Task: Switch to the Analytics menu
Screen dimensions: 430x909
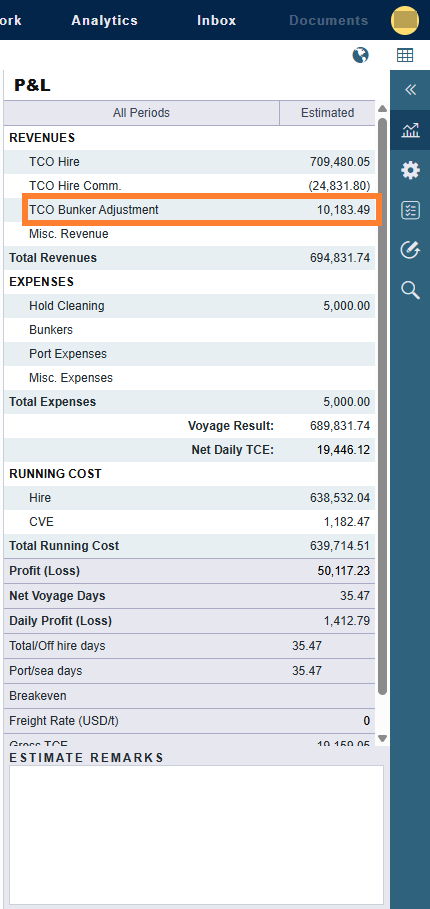Action: click(x=104, y=20)
